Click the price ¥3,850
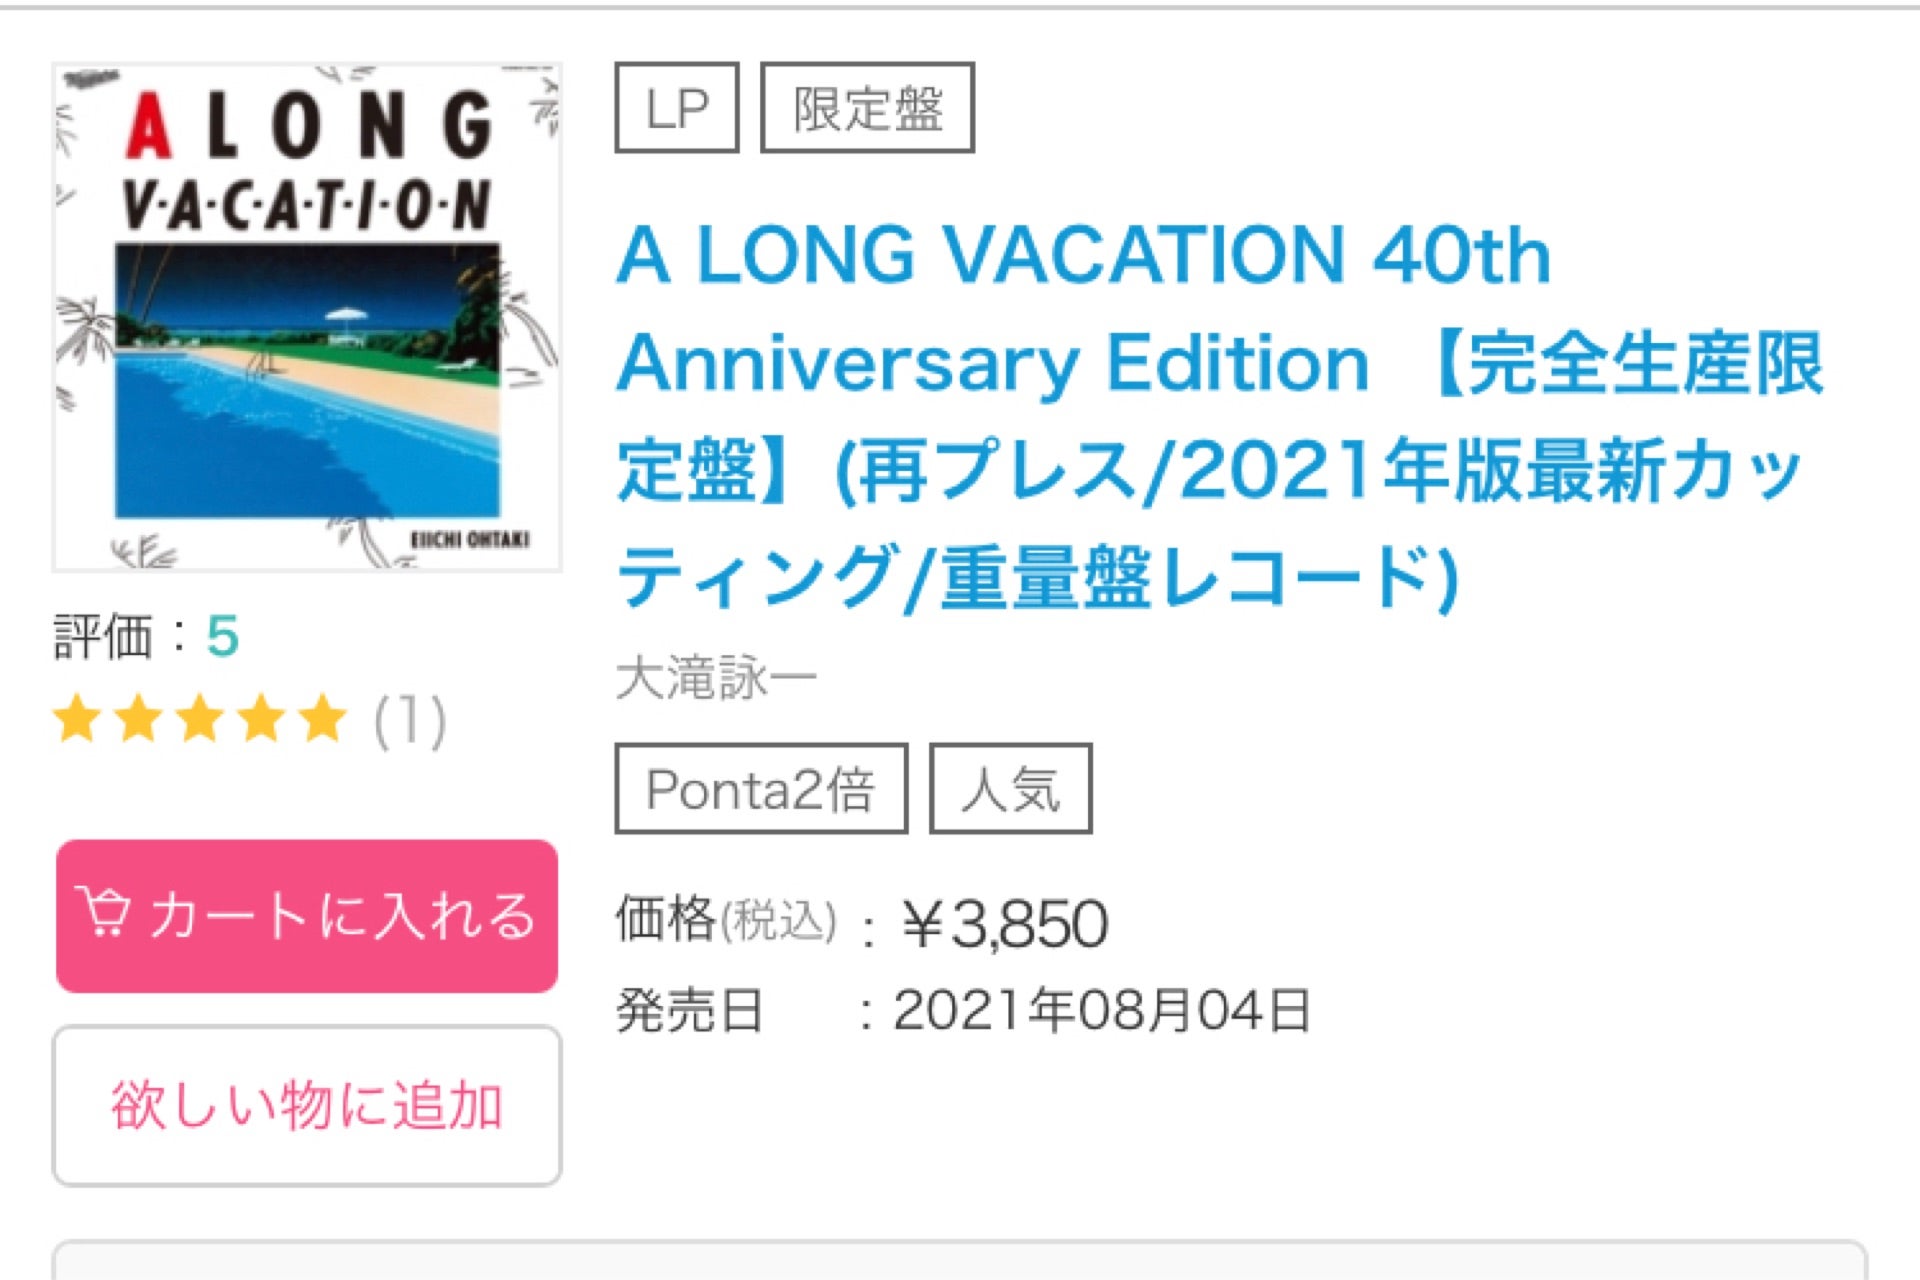Viewport: 1920px width, 1280px height. (1005, 923)
